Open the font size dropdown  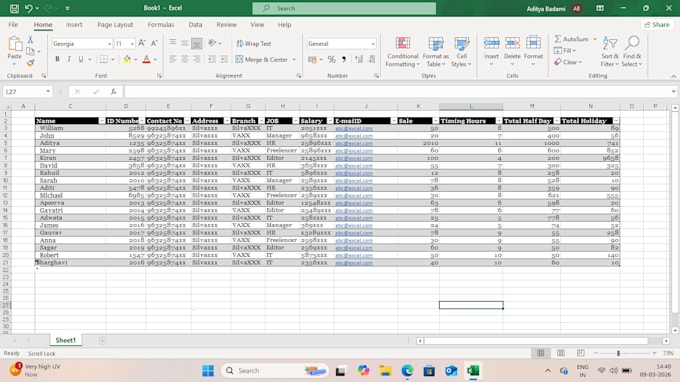132,44
